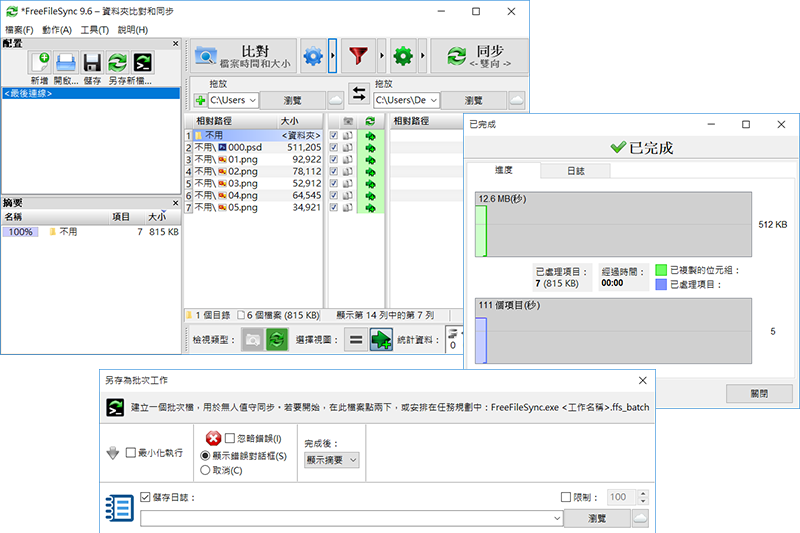The width and height of the screenshot is (800, 533).
Task: Toggle compare-category view gray icon
Action: 252,340
